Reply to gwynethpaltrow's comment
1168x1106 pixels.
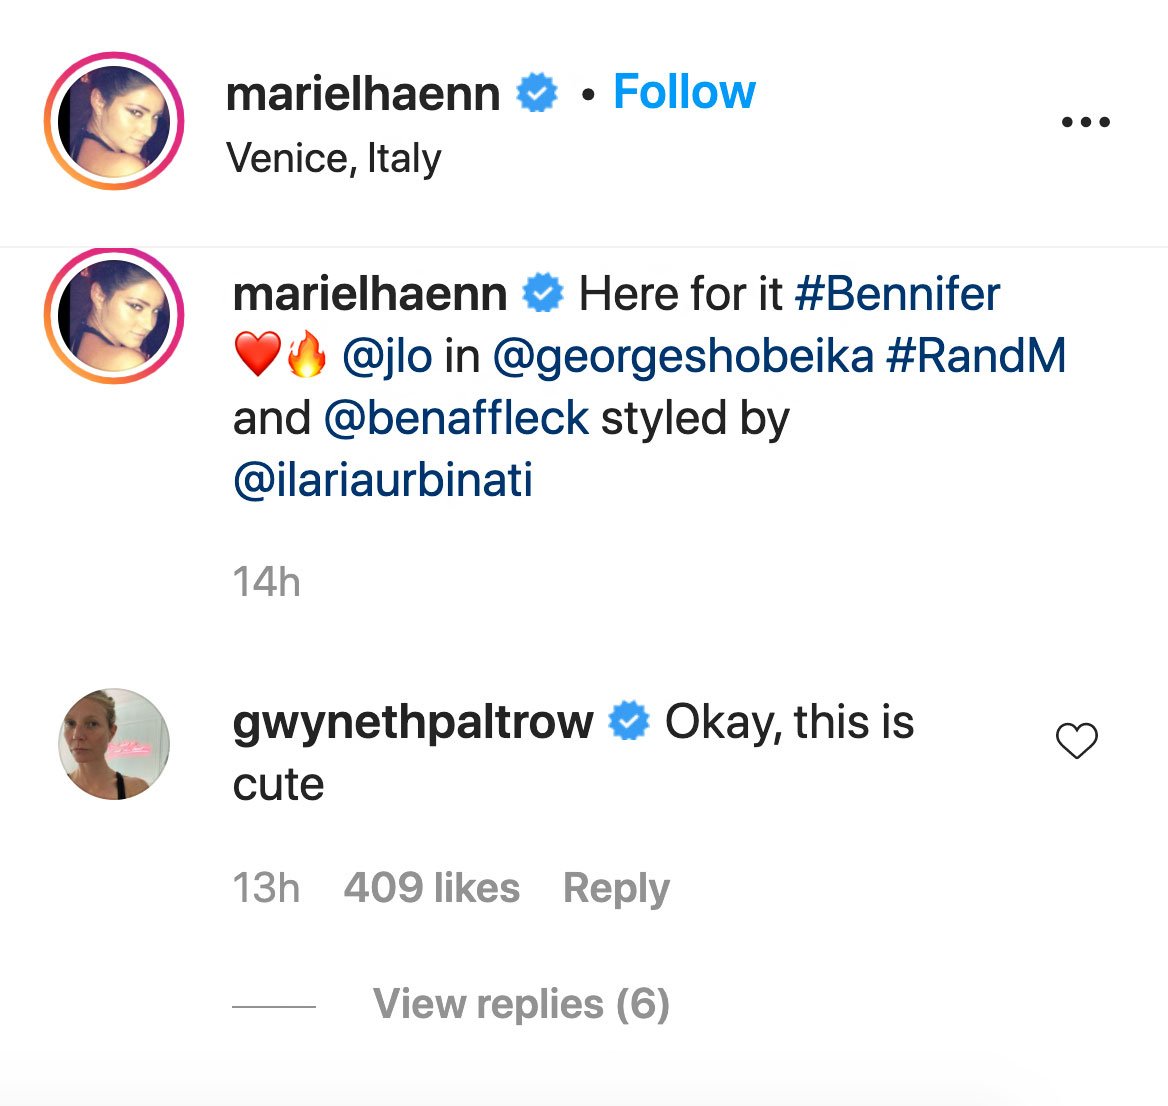[616, 888]
